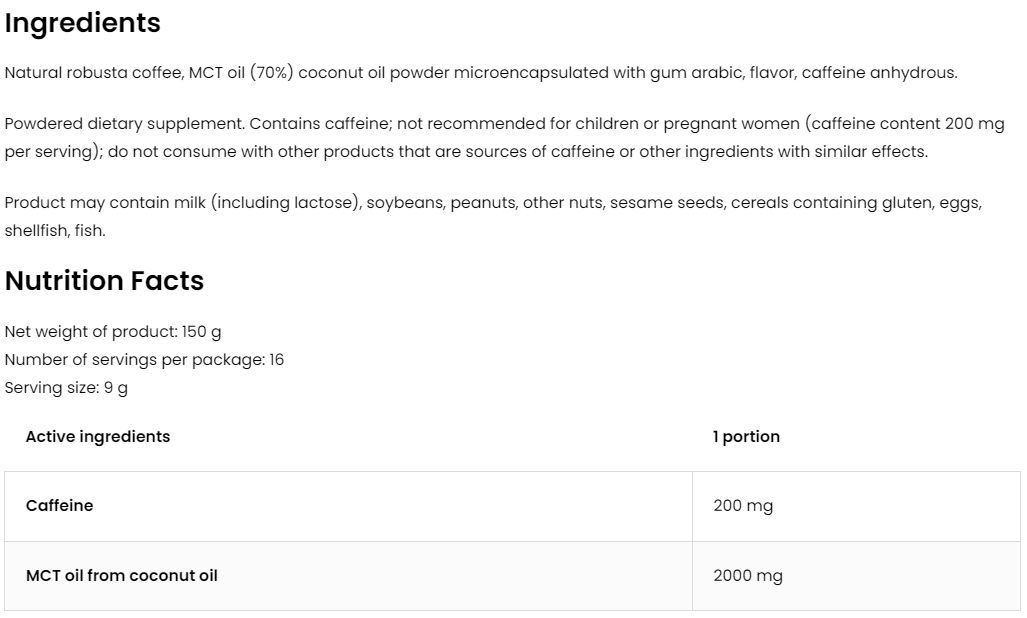This screenshot has height=618, width=1027.
Task: Select the Caffeine row label in table
Action: click(x=60, y=506)
